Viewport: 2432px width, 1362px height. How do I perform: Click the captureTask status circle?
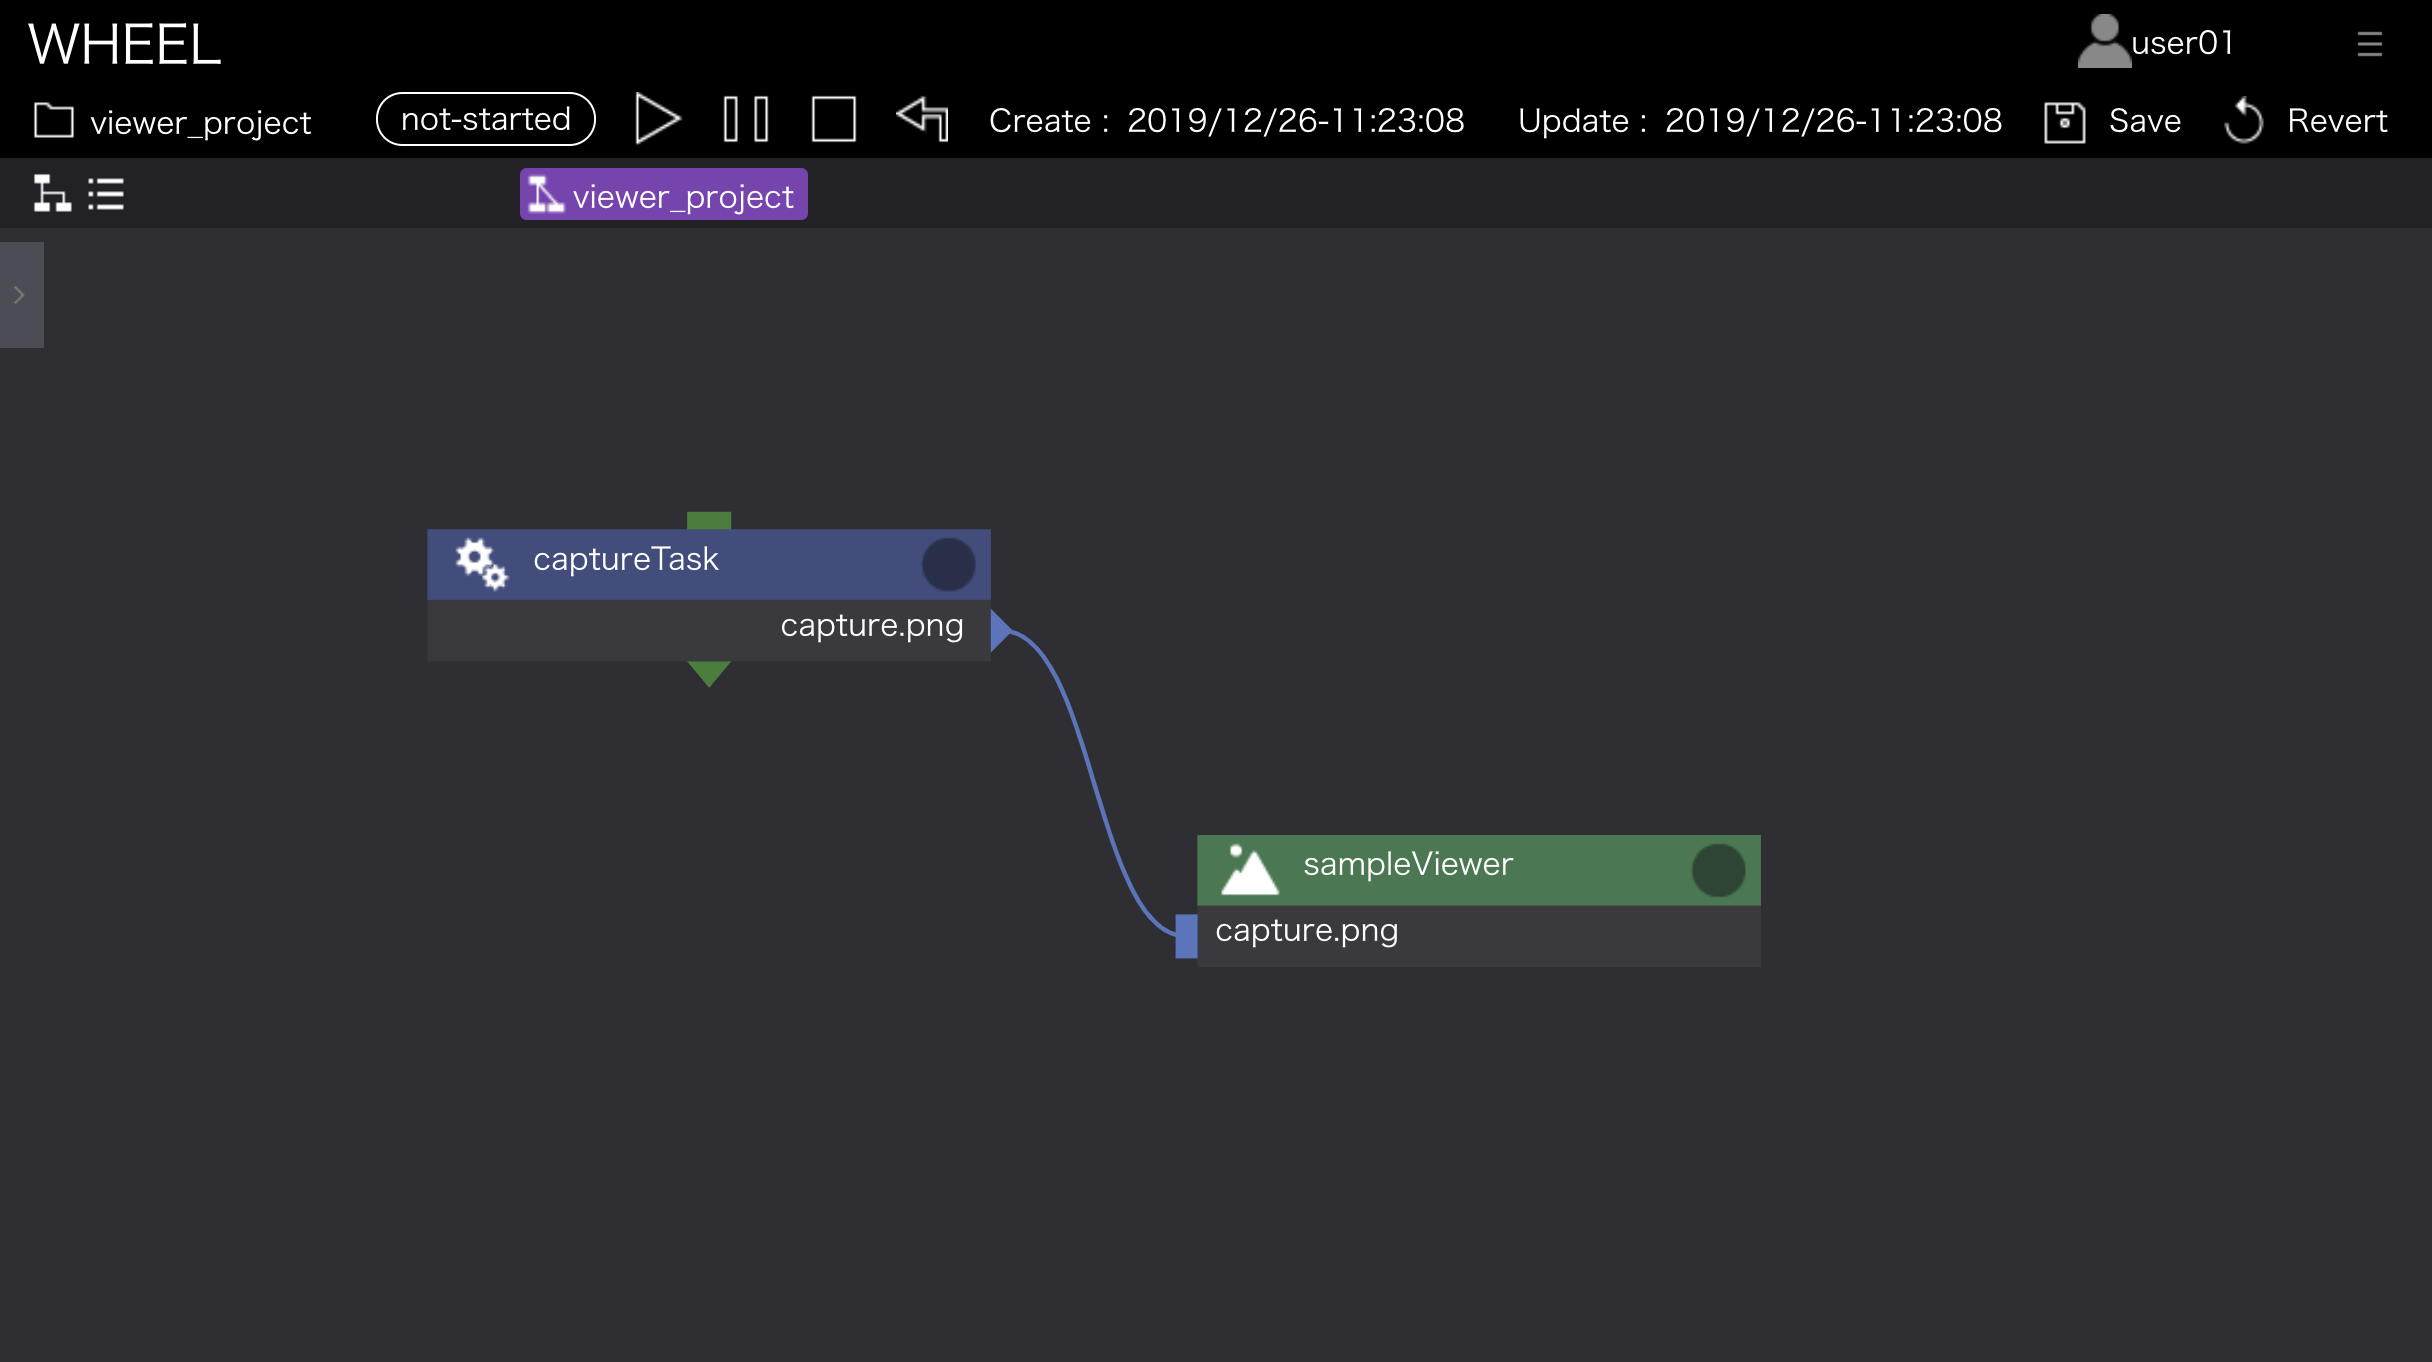click(x=948, y=565)
